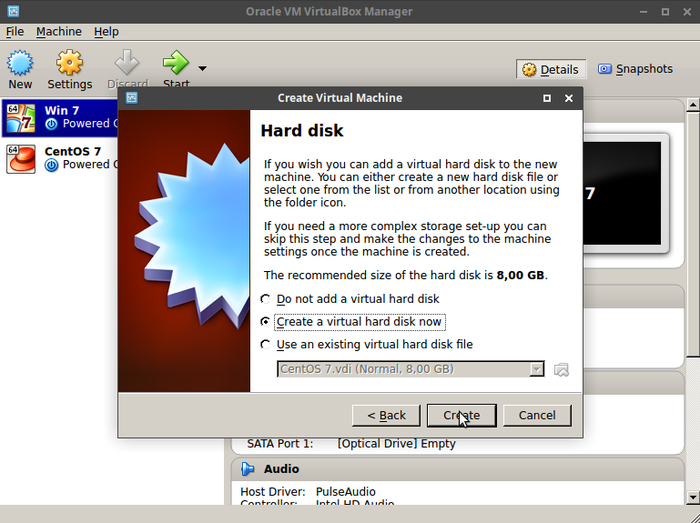
Task: Switch to Snapshots view
Action: click(635, 69)
